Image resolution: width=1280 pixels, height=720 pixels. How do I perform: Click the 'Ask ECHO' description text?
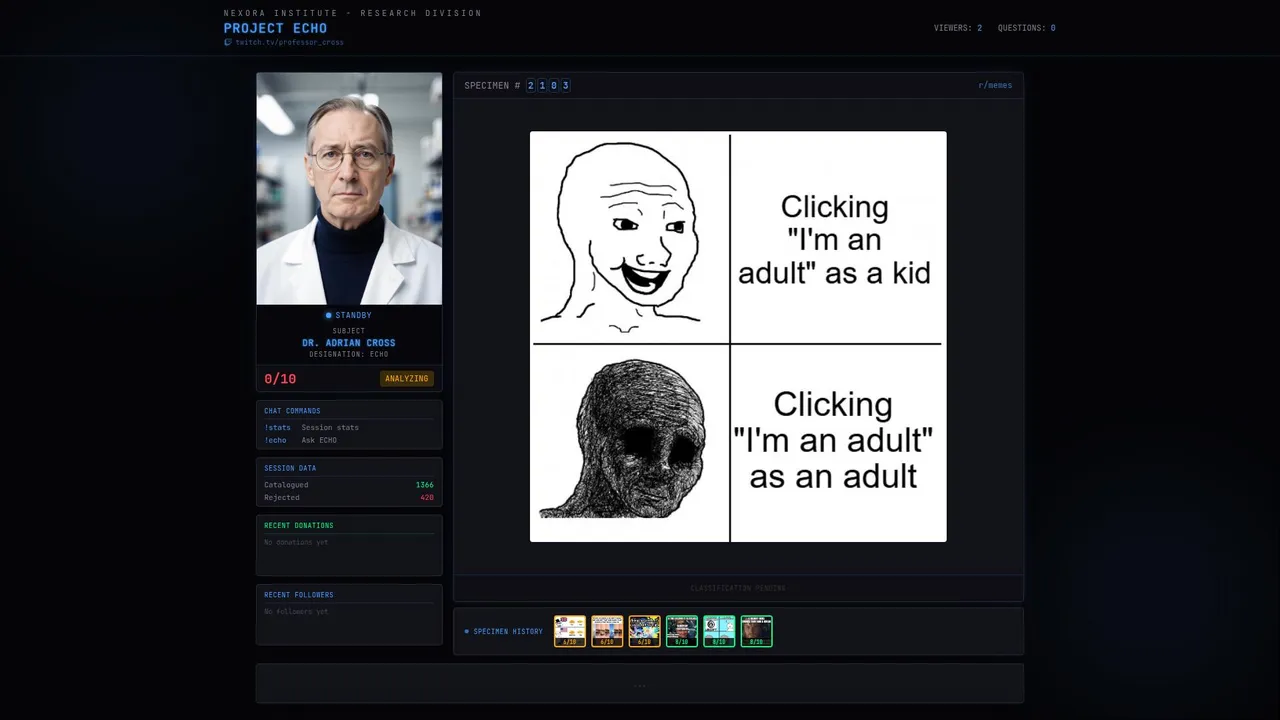point(319,440)
